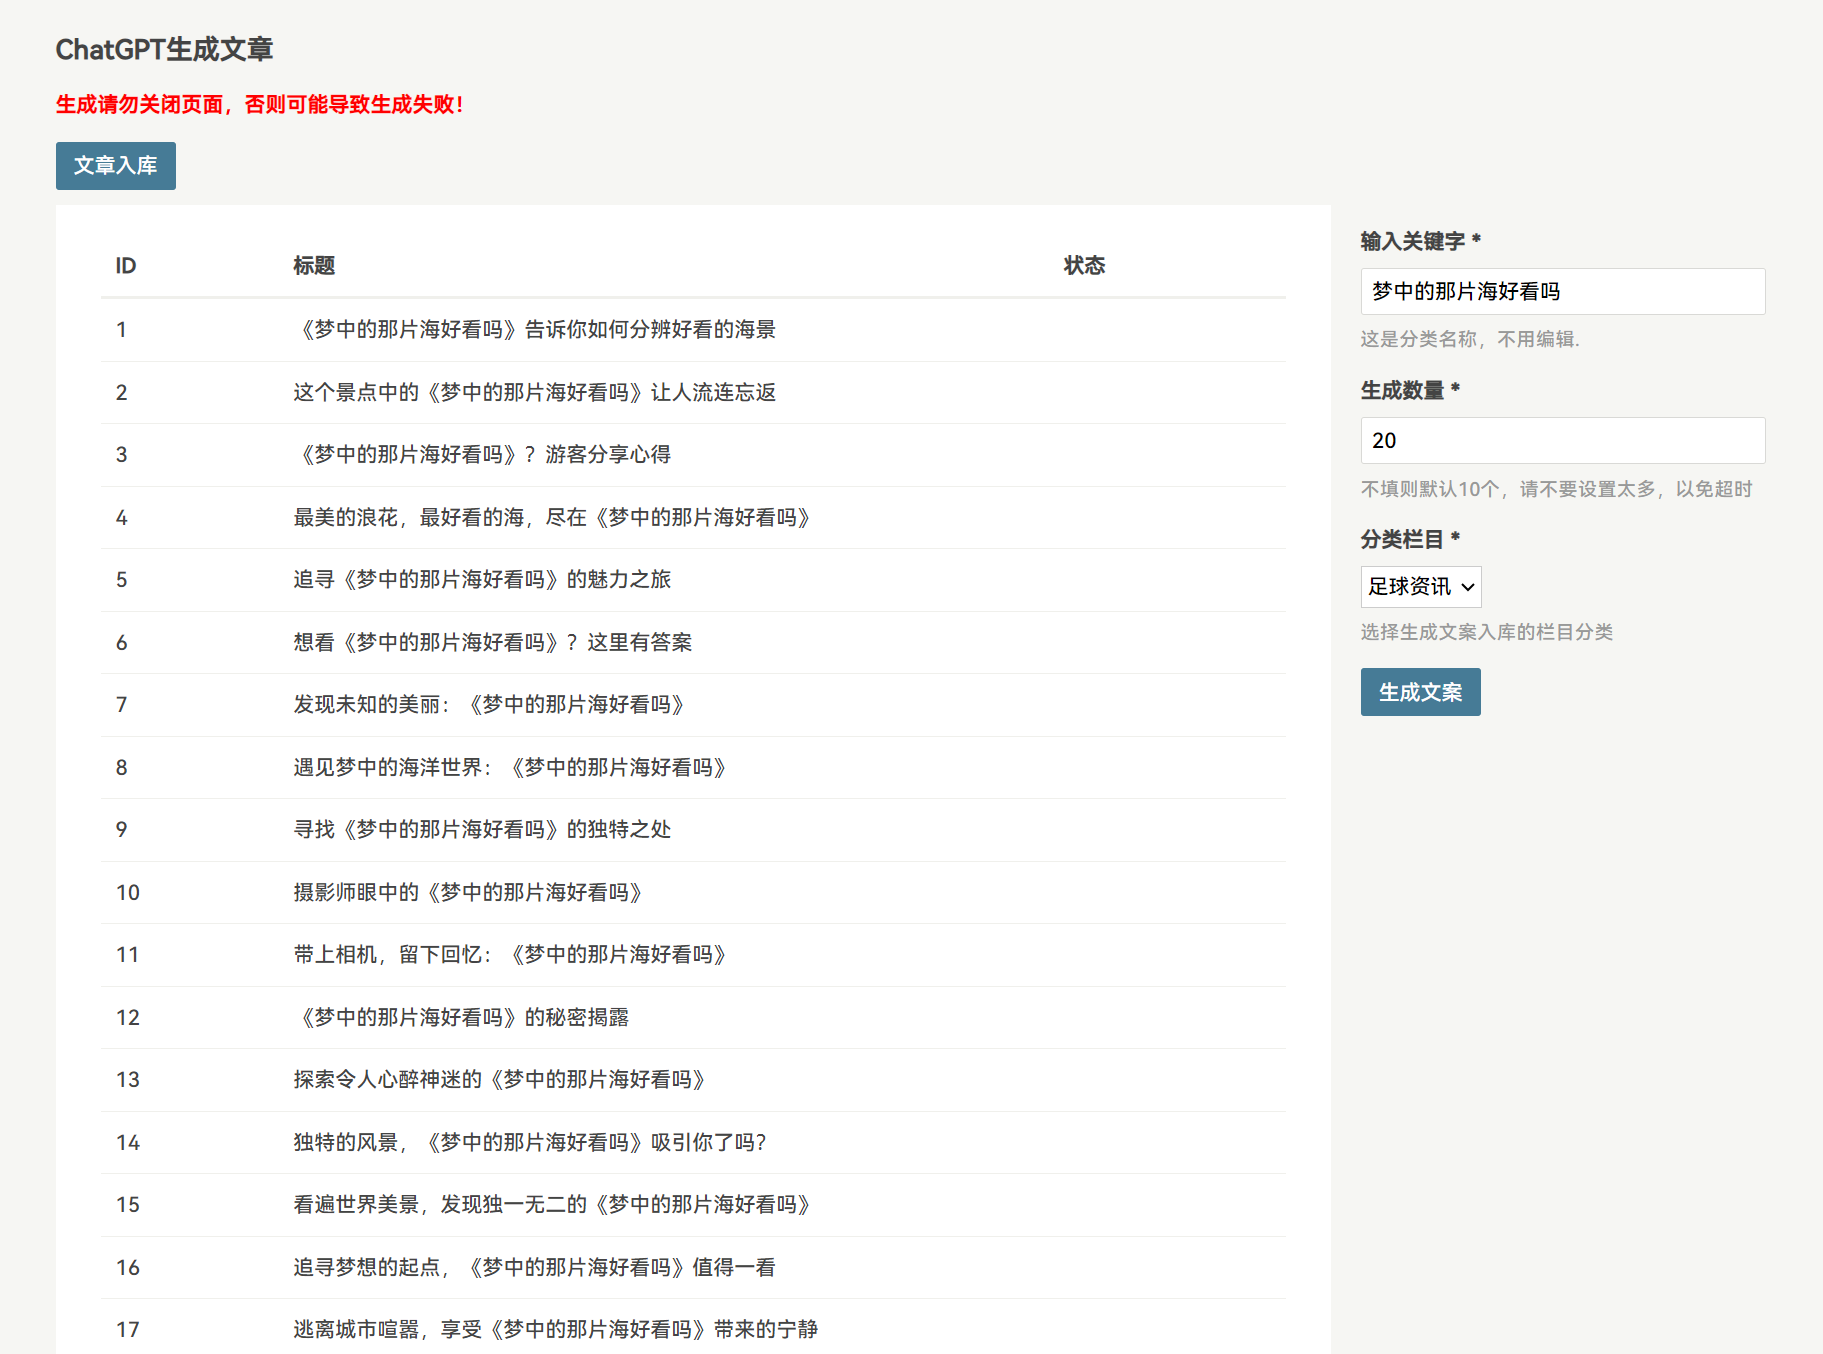The height and width of the screenshot is (1354, 1823).
Task: Click the 状态 column header
Action: 1084,265
